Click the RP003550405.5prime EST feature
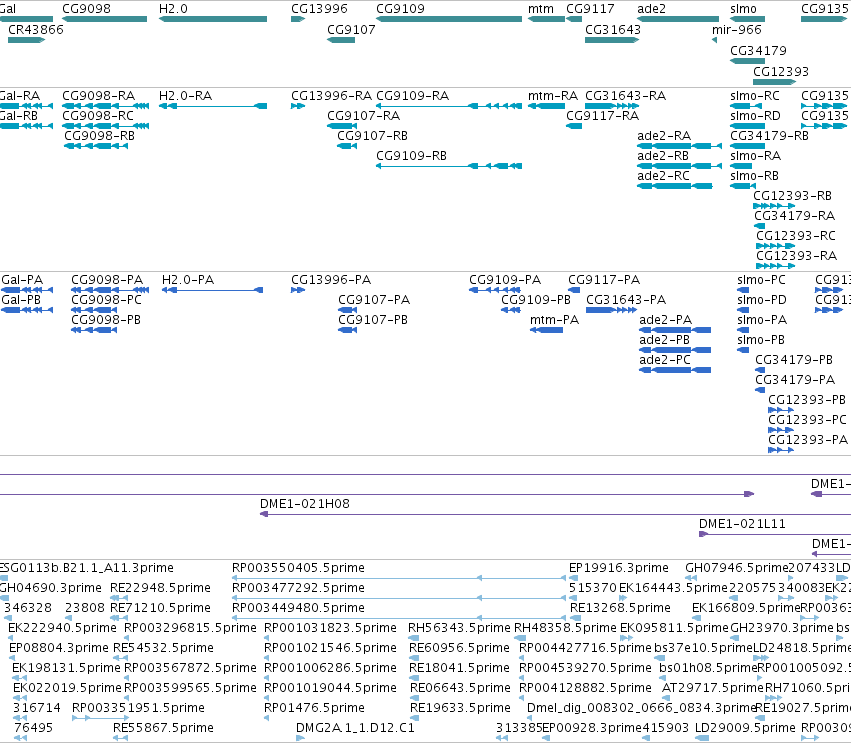851x743 pixels. (x=399, y=578)
